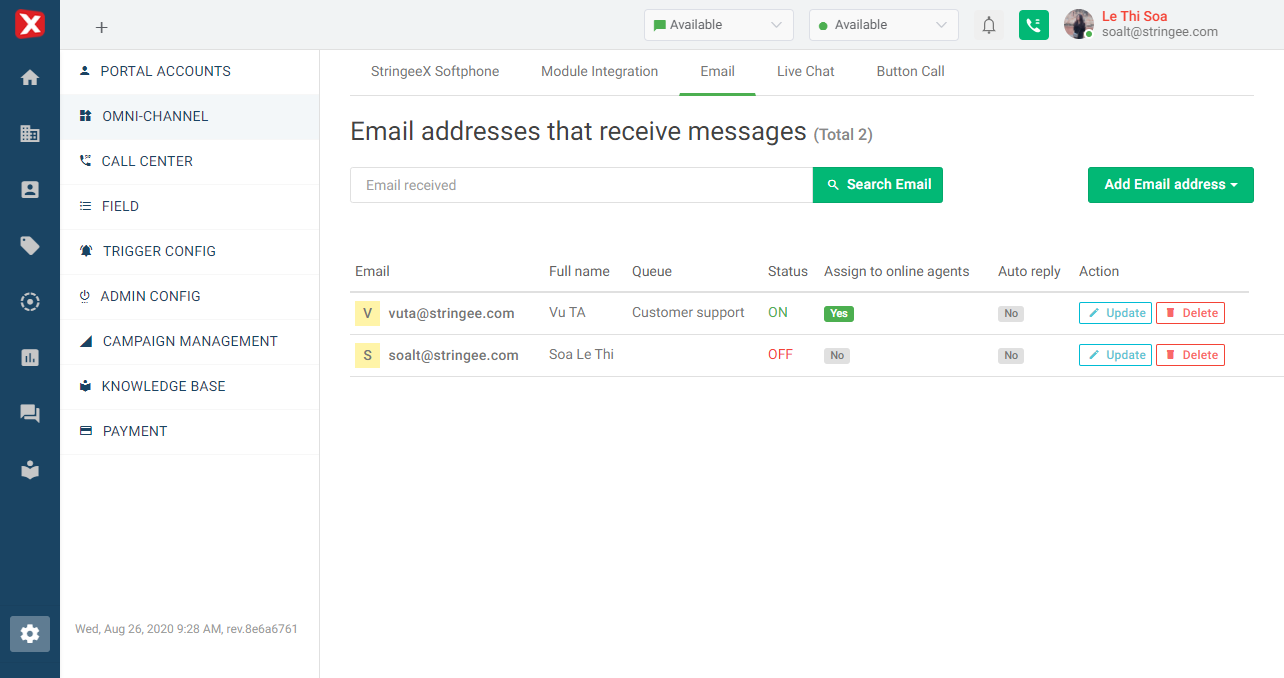Toggle Auto reply No badge for soalt@stringee.com
The image size is (1284, 678).
tap(1011, 356)
